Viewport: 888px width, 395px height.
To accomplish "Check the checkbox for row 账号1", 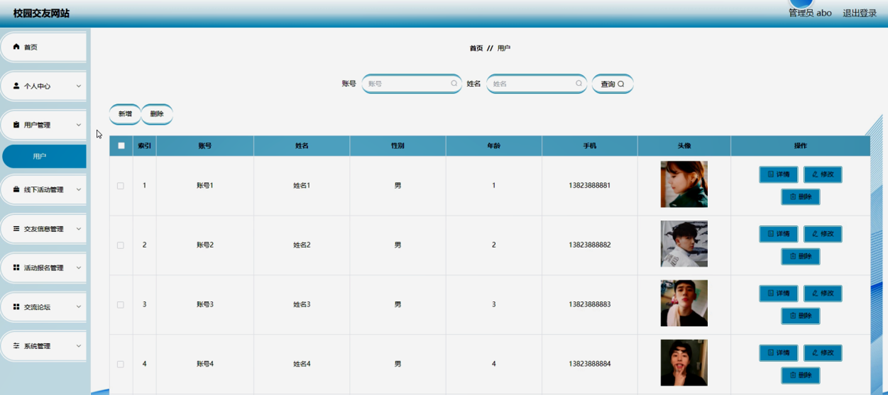I will 120,186.
